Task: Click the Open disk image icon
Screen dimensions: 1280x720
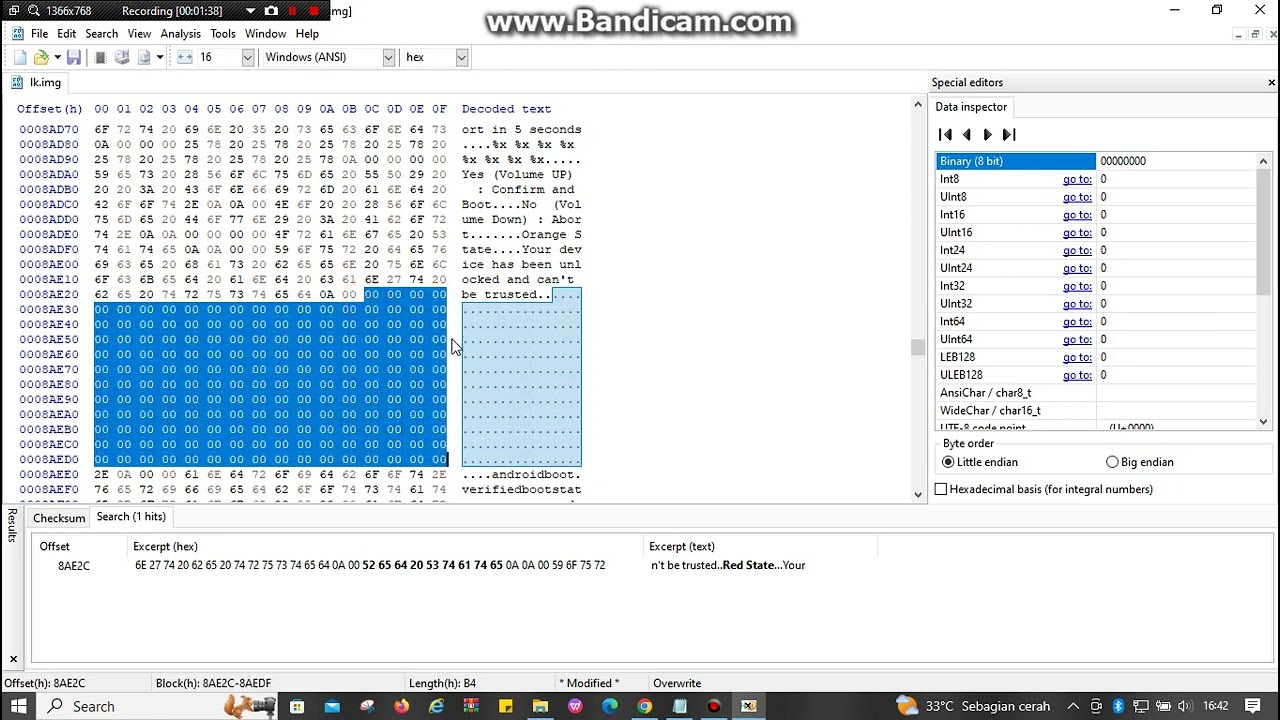Action: pyautogui.click(x=144, y=58)
